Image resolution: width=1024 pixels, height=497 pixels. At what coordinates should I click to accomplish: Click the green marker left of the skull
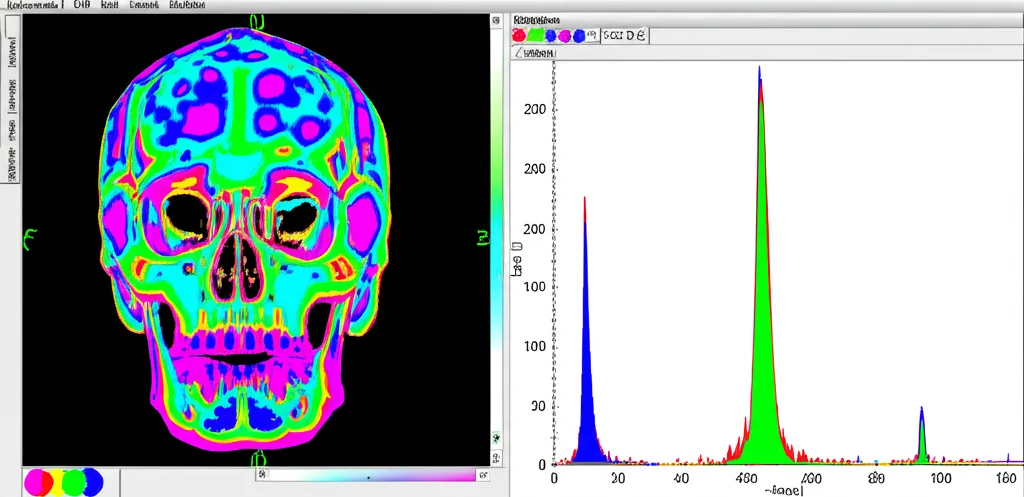tap(29, 238)
